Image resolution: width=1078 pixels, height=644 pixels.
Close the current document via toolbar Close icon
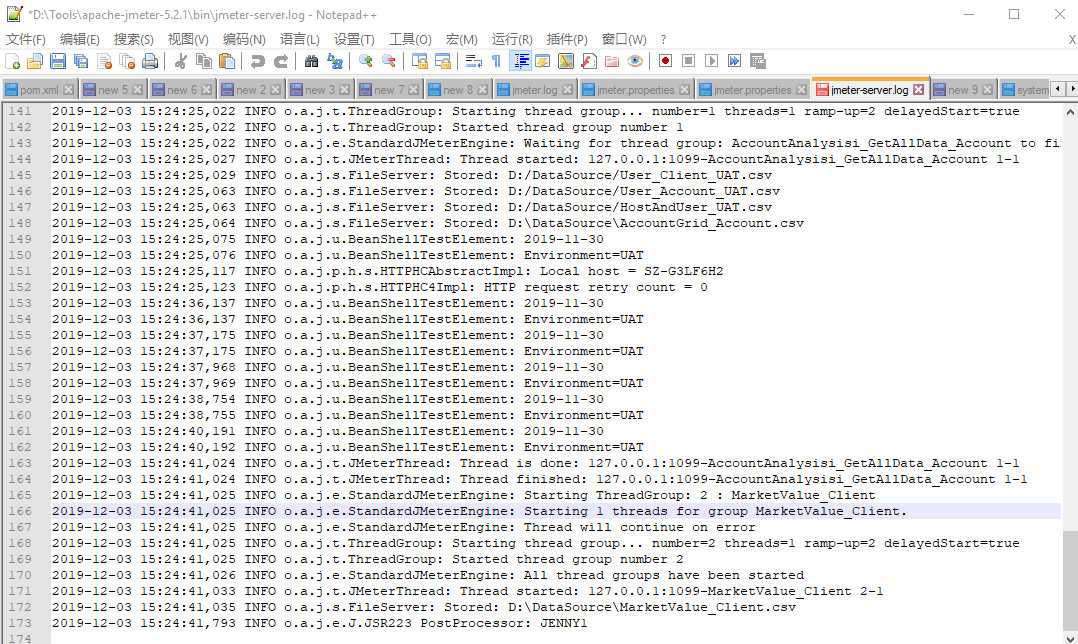pos(104,61)
